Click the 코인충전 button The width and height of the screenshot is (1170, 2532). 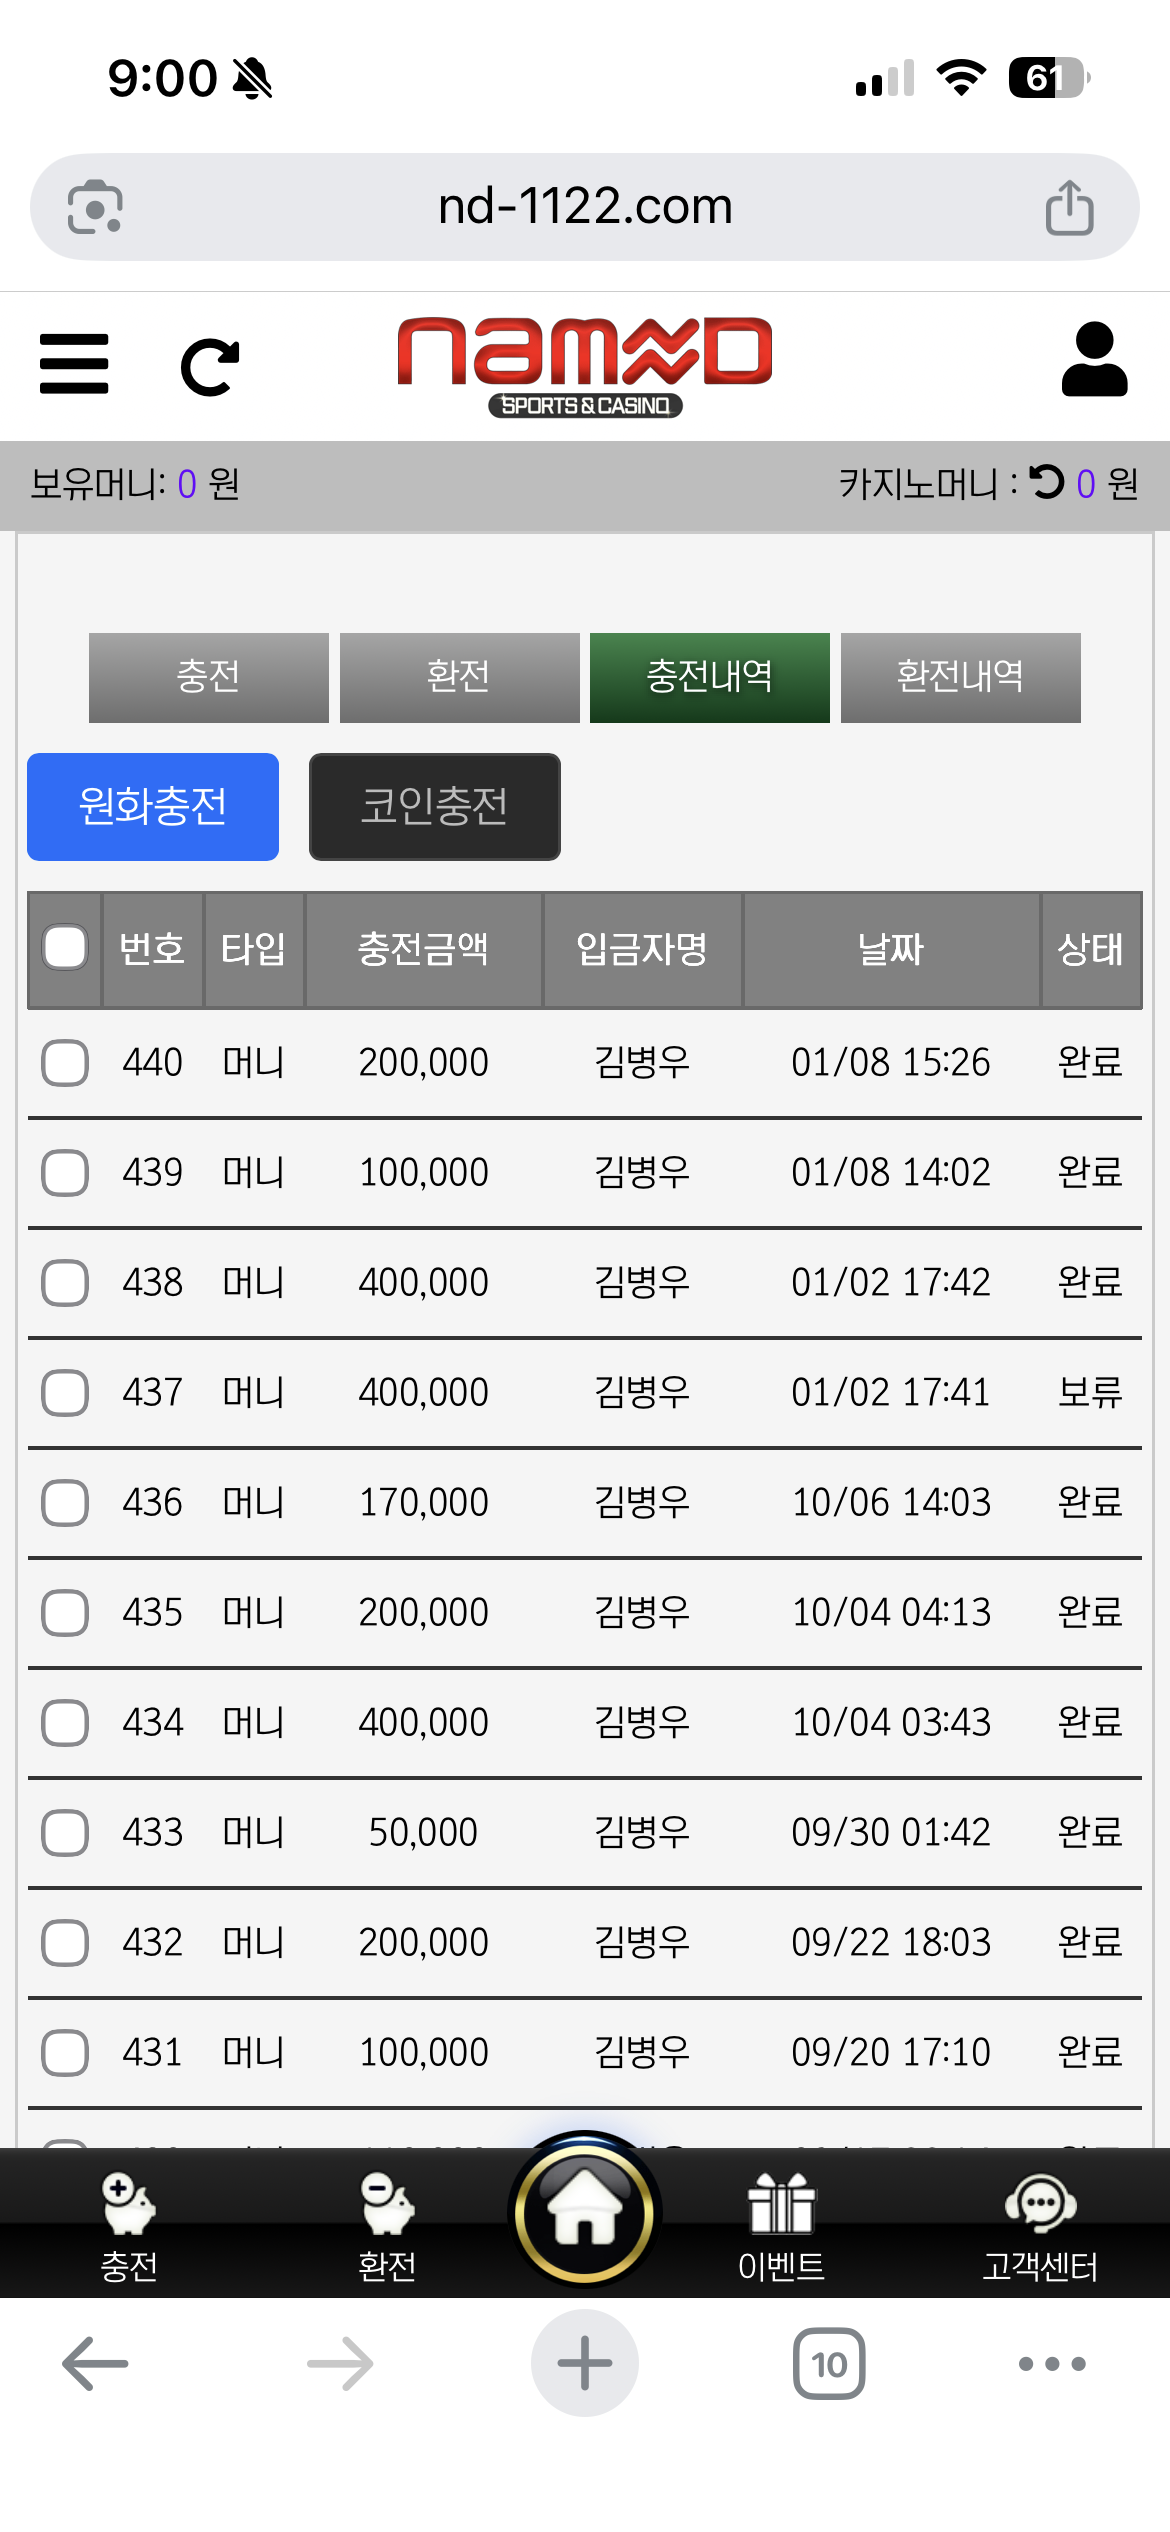tap(434, 806)
